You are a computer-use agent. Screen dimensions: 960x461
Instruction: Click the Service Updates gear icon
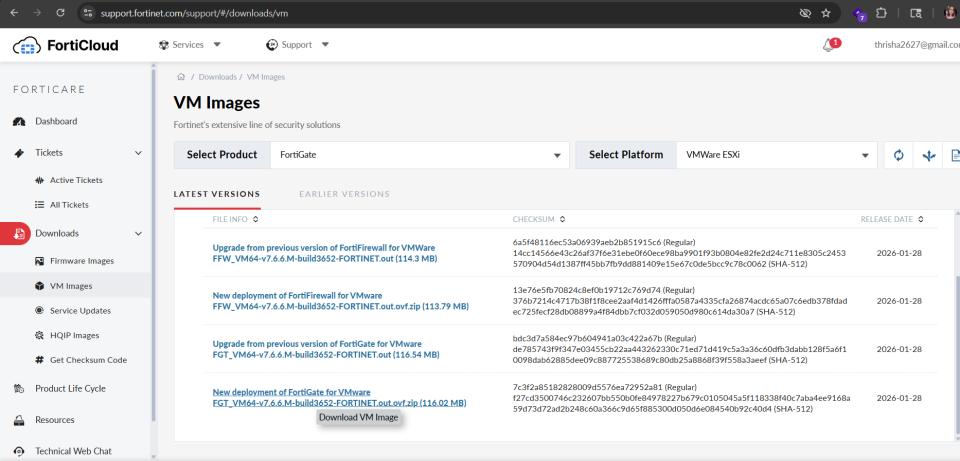point(39,310)
